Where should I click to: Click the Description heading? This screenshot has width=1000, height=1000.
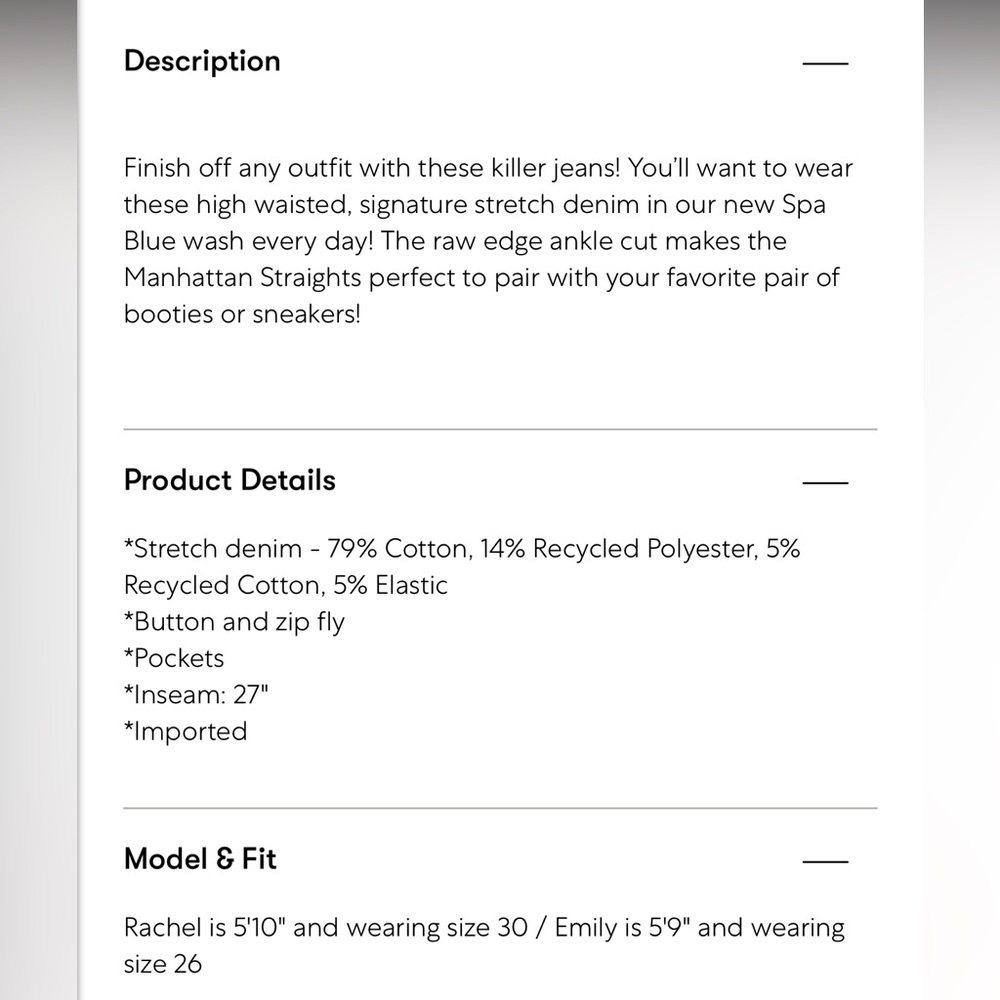(x=202, y=62)
